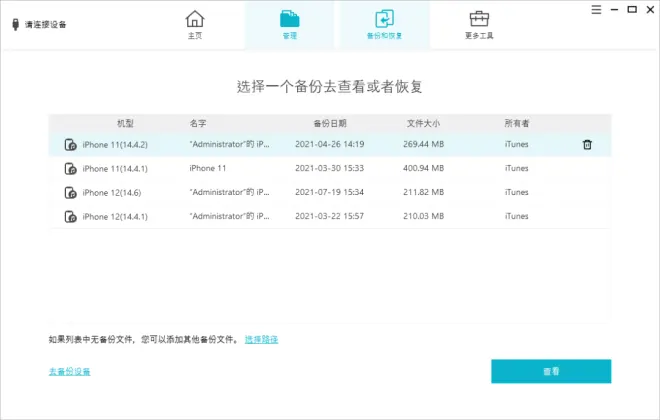660x420 pixels.
Task: Click size value 269.44 MB
Action: click(x=423, y=144)
